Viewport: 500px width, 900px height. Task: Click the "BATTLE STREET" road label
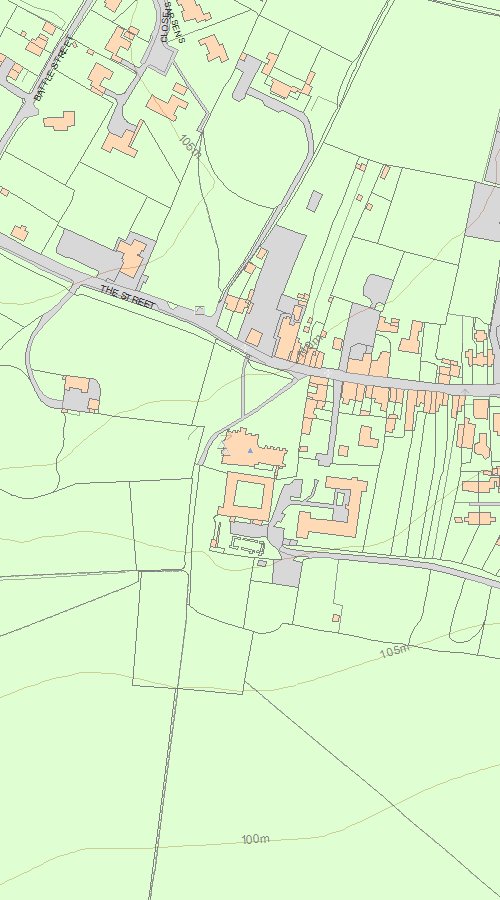pos(53,68)
